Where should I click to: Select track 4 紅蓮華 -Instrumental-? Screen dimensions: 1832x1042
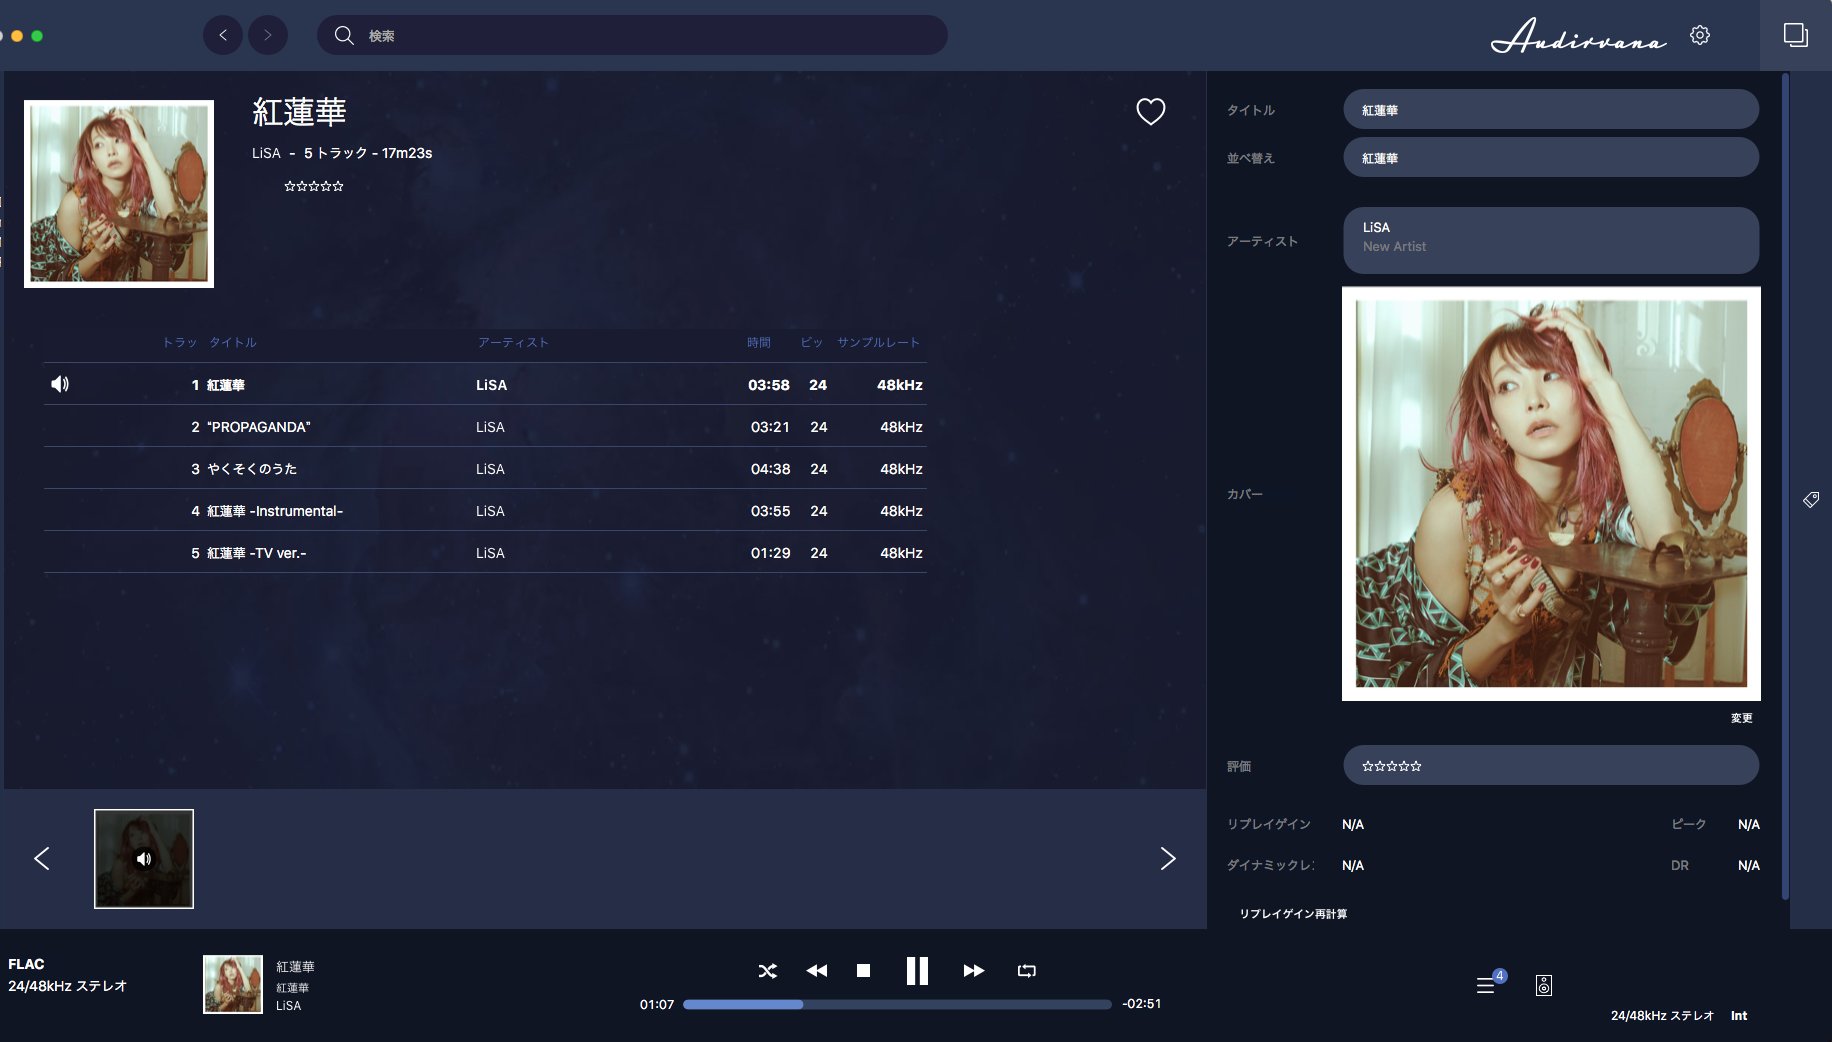[x=485, y=510]
